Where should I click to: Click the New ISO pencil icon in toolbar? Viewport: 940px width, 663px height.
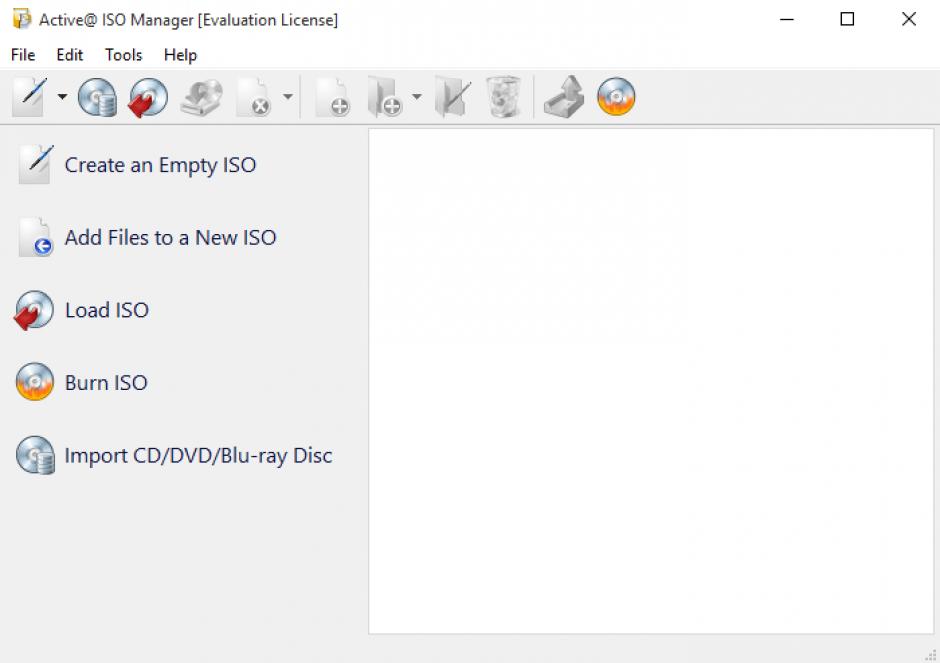point(29,97)
